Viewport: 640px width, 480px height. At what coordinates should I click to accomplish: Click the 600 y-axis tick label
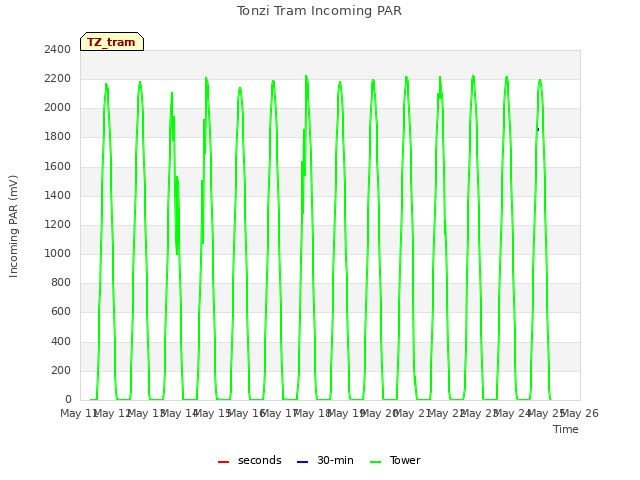coord(61,311)
